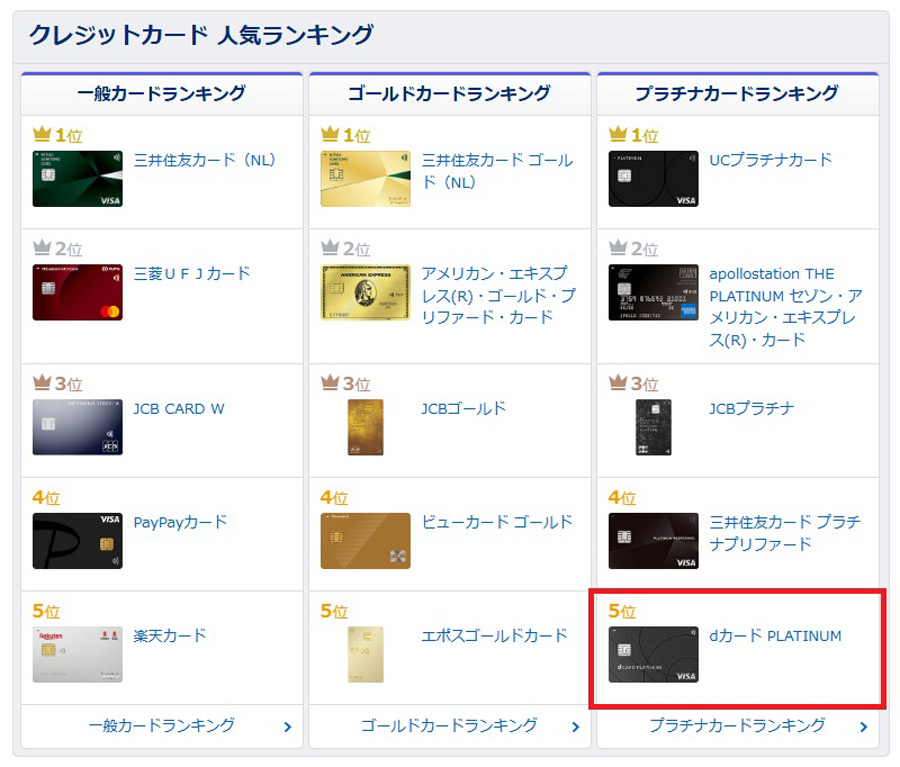Open the dカード PLATINUM link
The width and height of the screenshot is (900, 767).
[x=775, y=636]
